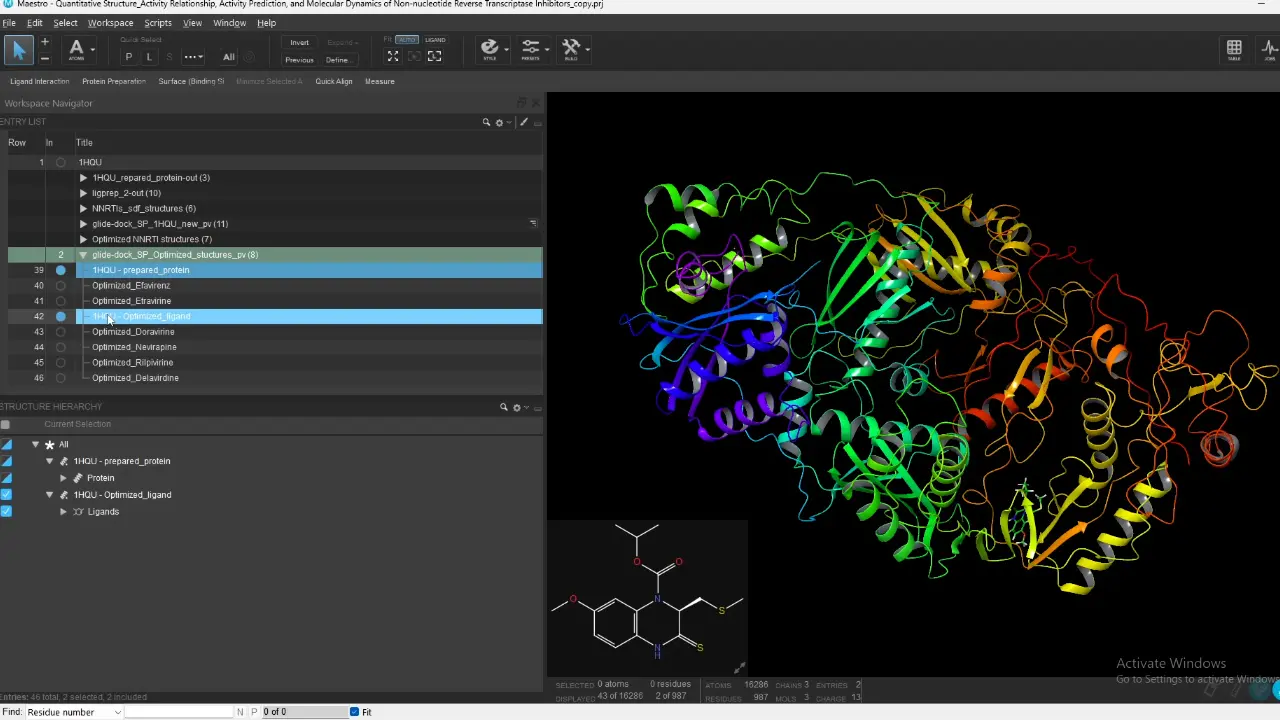The width and height of the screenshot is (1280, 720).
Task: Toggle the Fit checkbox in Find bar
Action: [x=354, y=712]
